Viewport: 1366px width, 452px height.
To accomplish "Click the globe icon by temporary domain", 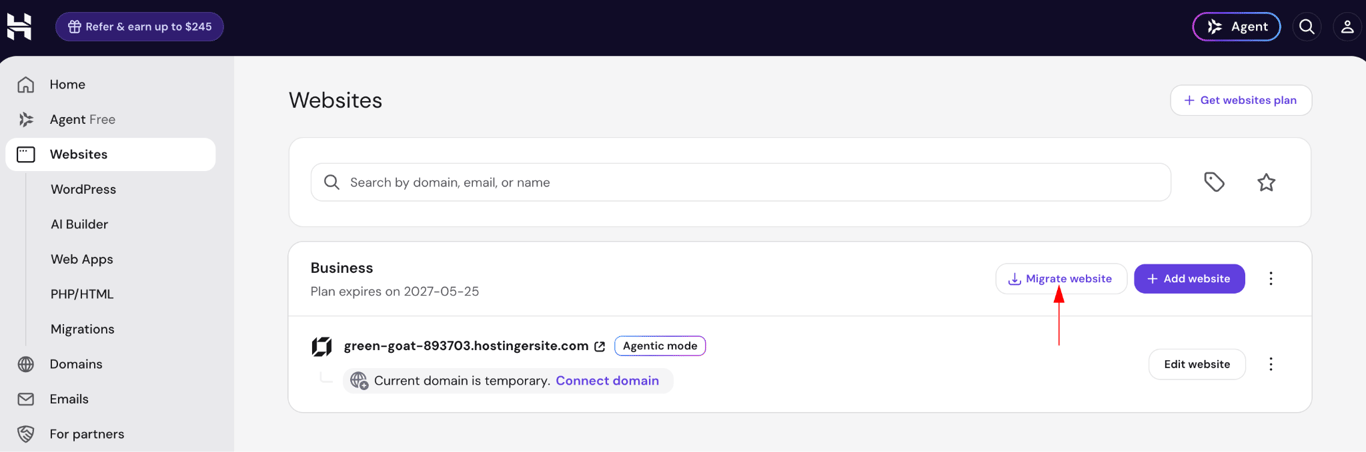I will click(x=359, y=381).
